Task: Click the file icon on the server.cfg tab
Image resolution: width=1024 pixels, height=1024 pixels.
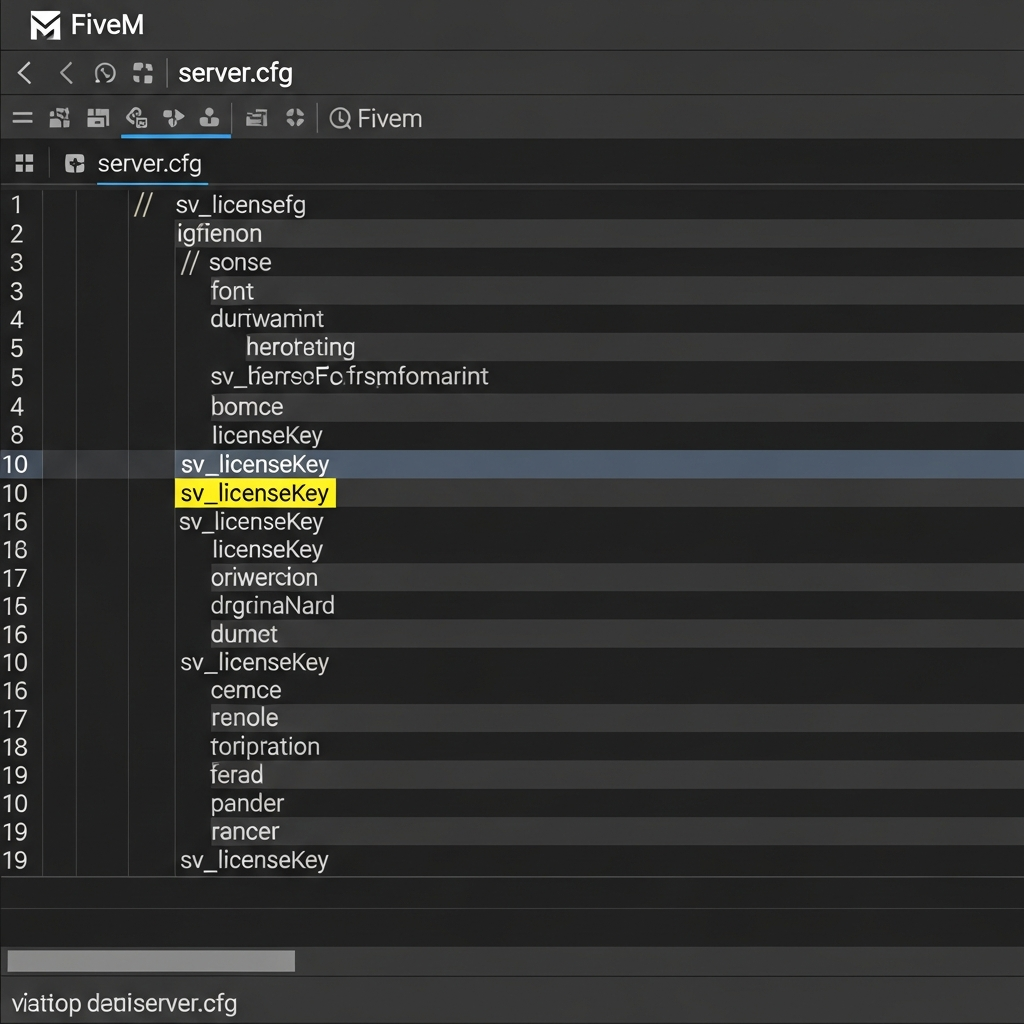Action: (x=75, y=163)
